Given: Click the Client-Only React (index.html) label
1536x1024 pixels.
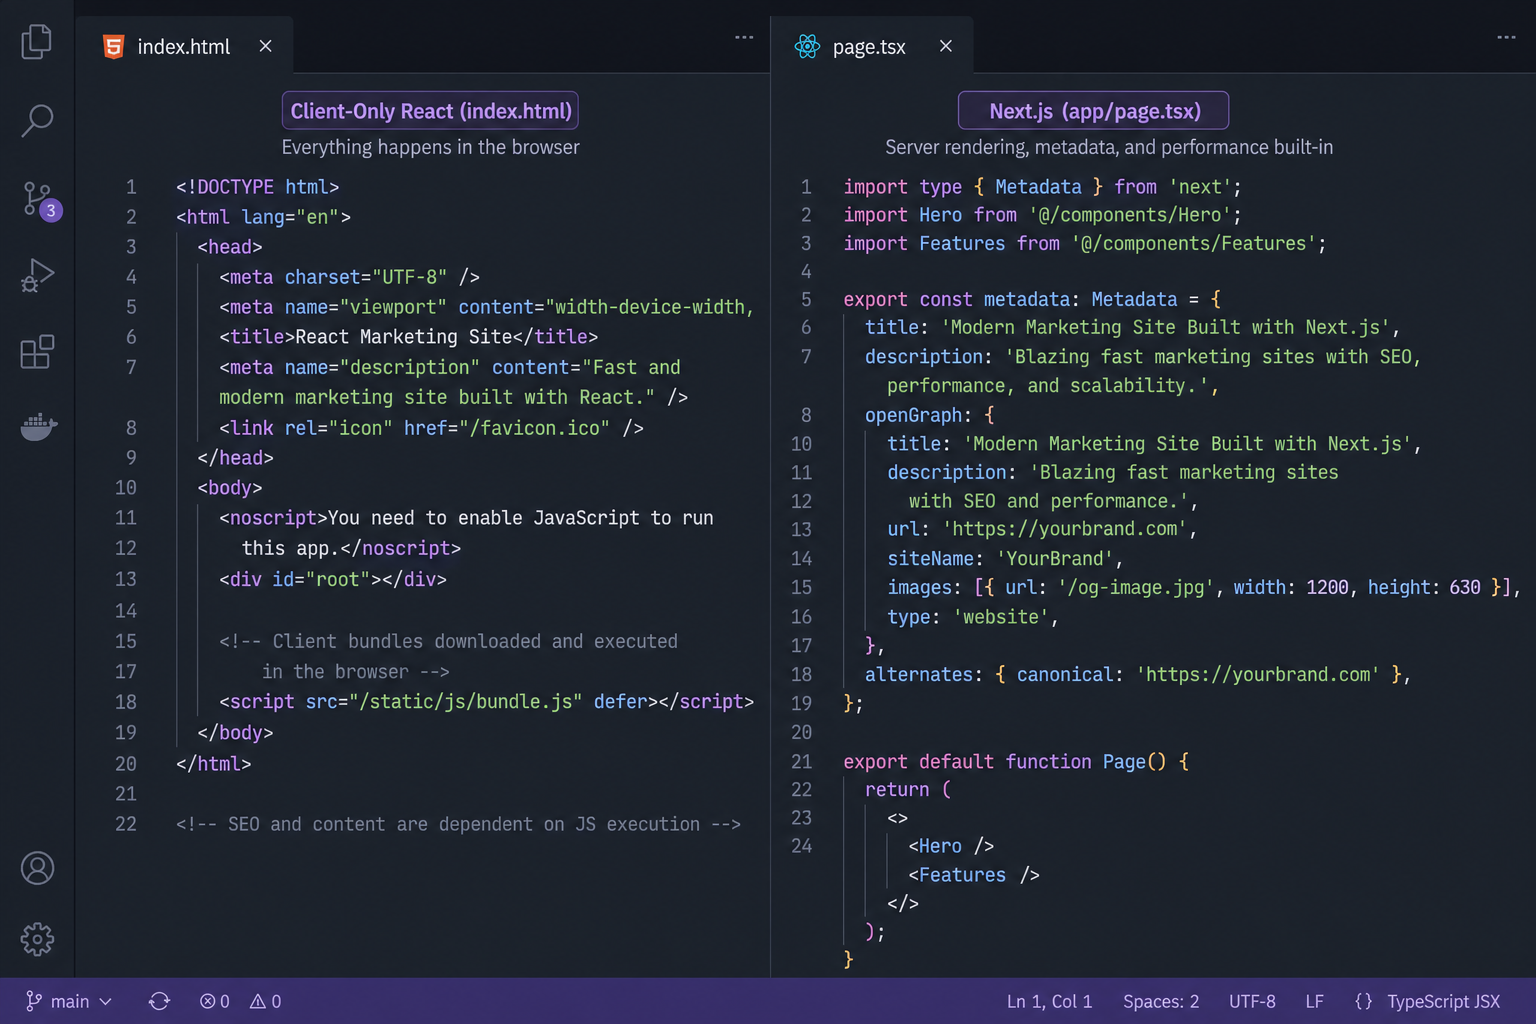Looking at the screenshot, I should tap(430, 111).
